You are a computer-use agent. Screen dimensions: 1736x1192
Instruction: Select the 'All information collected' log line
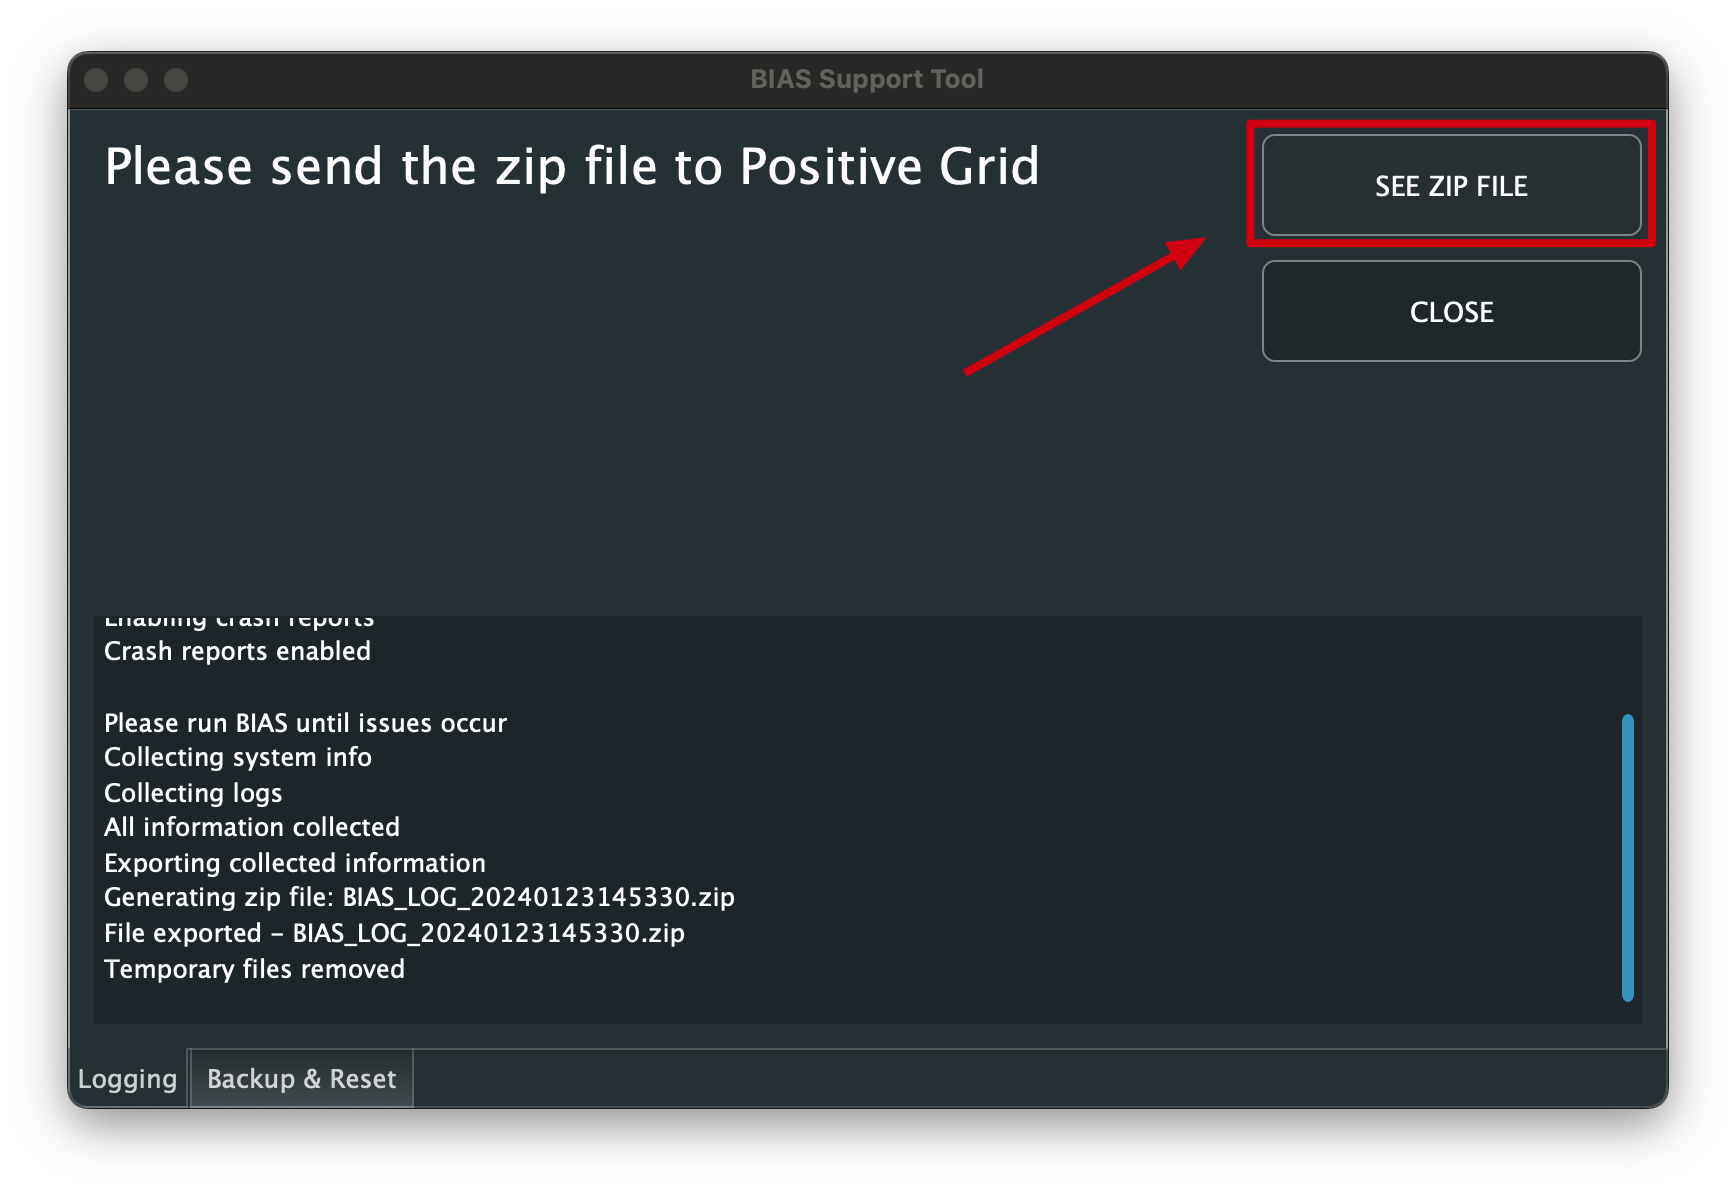[x=251, y=827]
